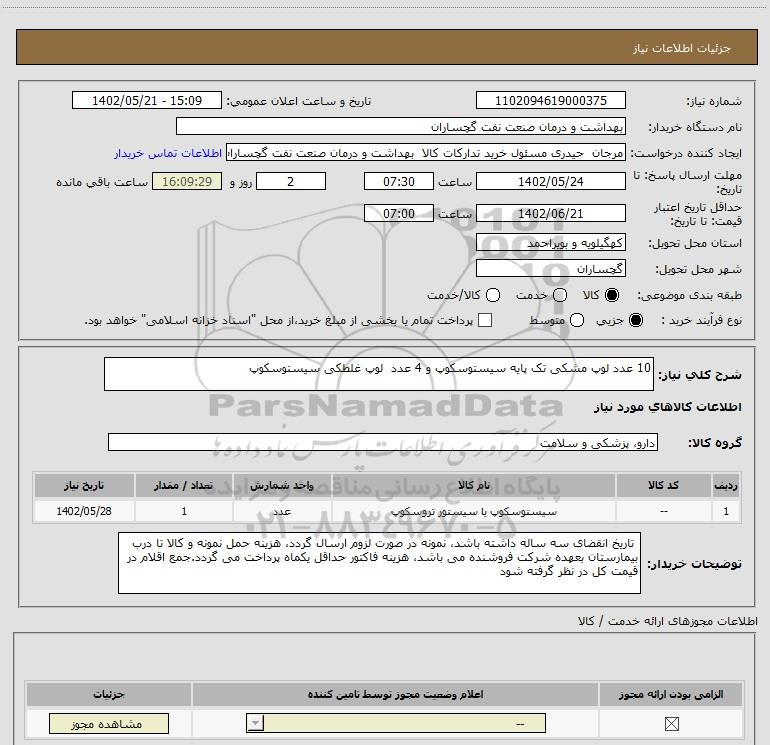The height and width of the screenshot is (745, 770).
Task: Select the خدمت radio button
Action: tap(560, 295)
